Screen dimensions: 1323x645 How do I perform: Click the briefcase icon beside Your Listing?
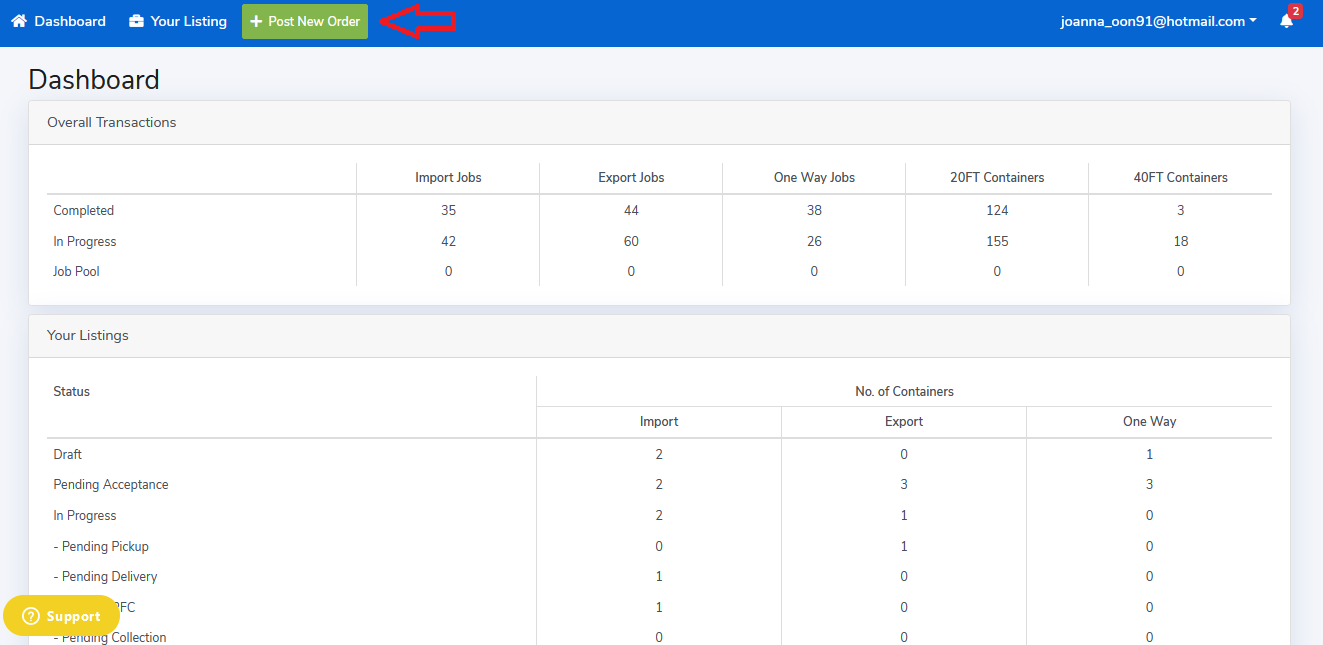pos(137,21)
